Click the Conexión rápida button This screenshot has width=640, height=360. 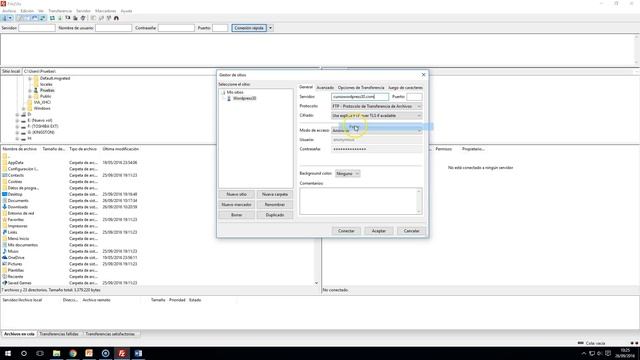point(249,28)
